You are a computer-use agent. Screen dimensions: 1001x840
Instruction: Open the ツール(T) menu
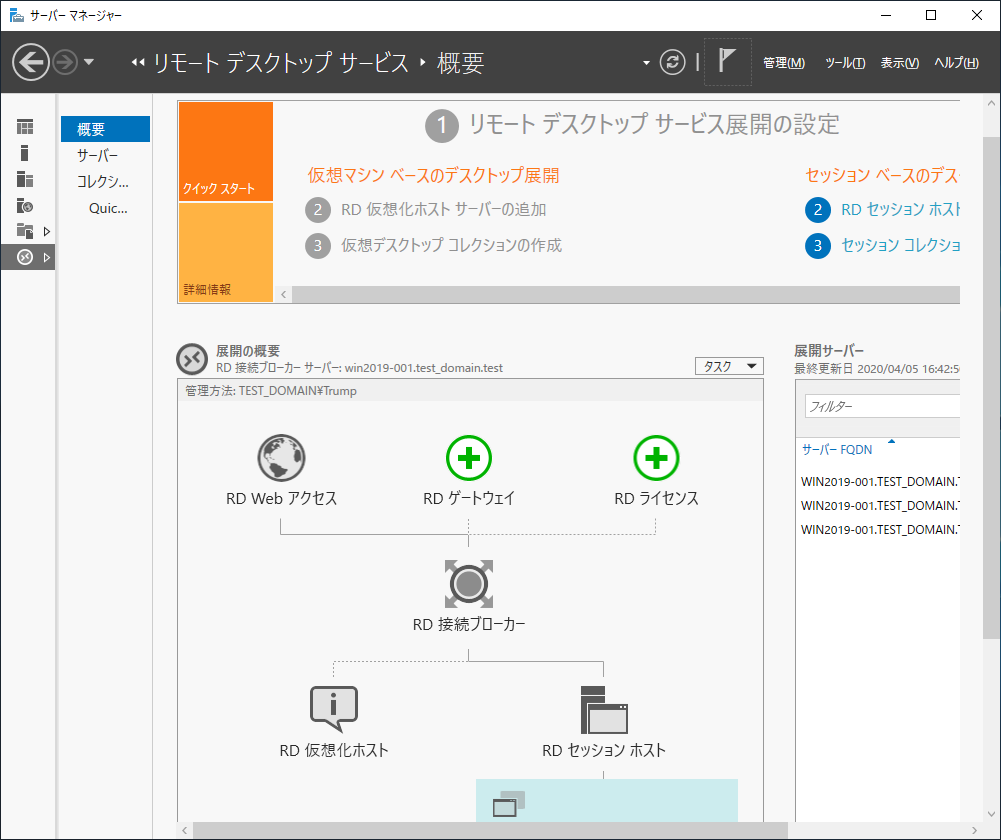[845, 63]
